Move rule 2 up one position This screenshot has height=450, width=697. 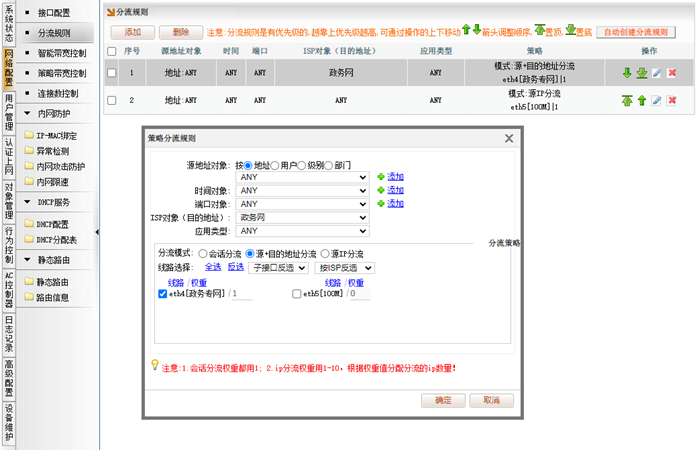pyautogui.click(x=642, y=101)
